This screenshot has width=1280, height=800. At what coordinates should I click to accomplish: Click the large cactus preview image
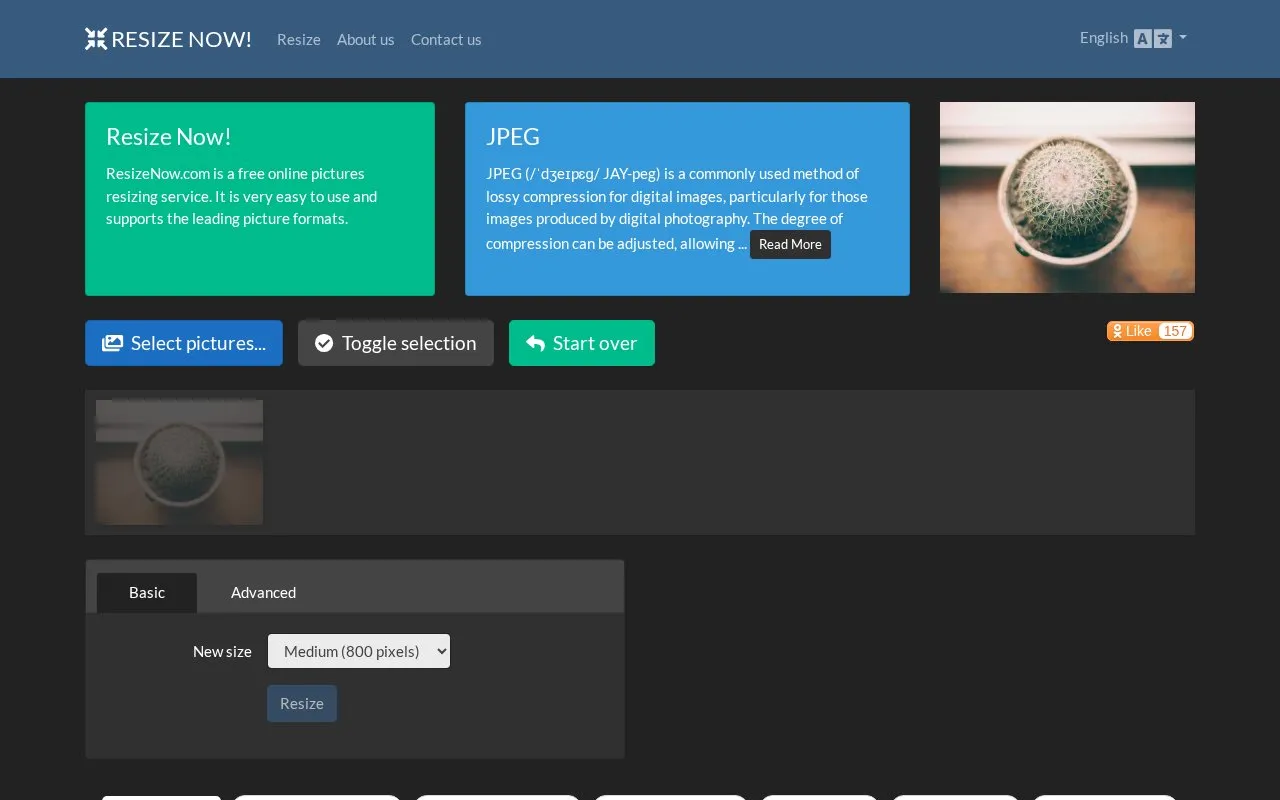pos(1067,197)
